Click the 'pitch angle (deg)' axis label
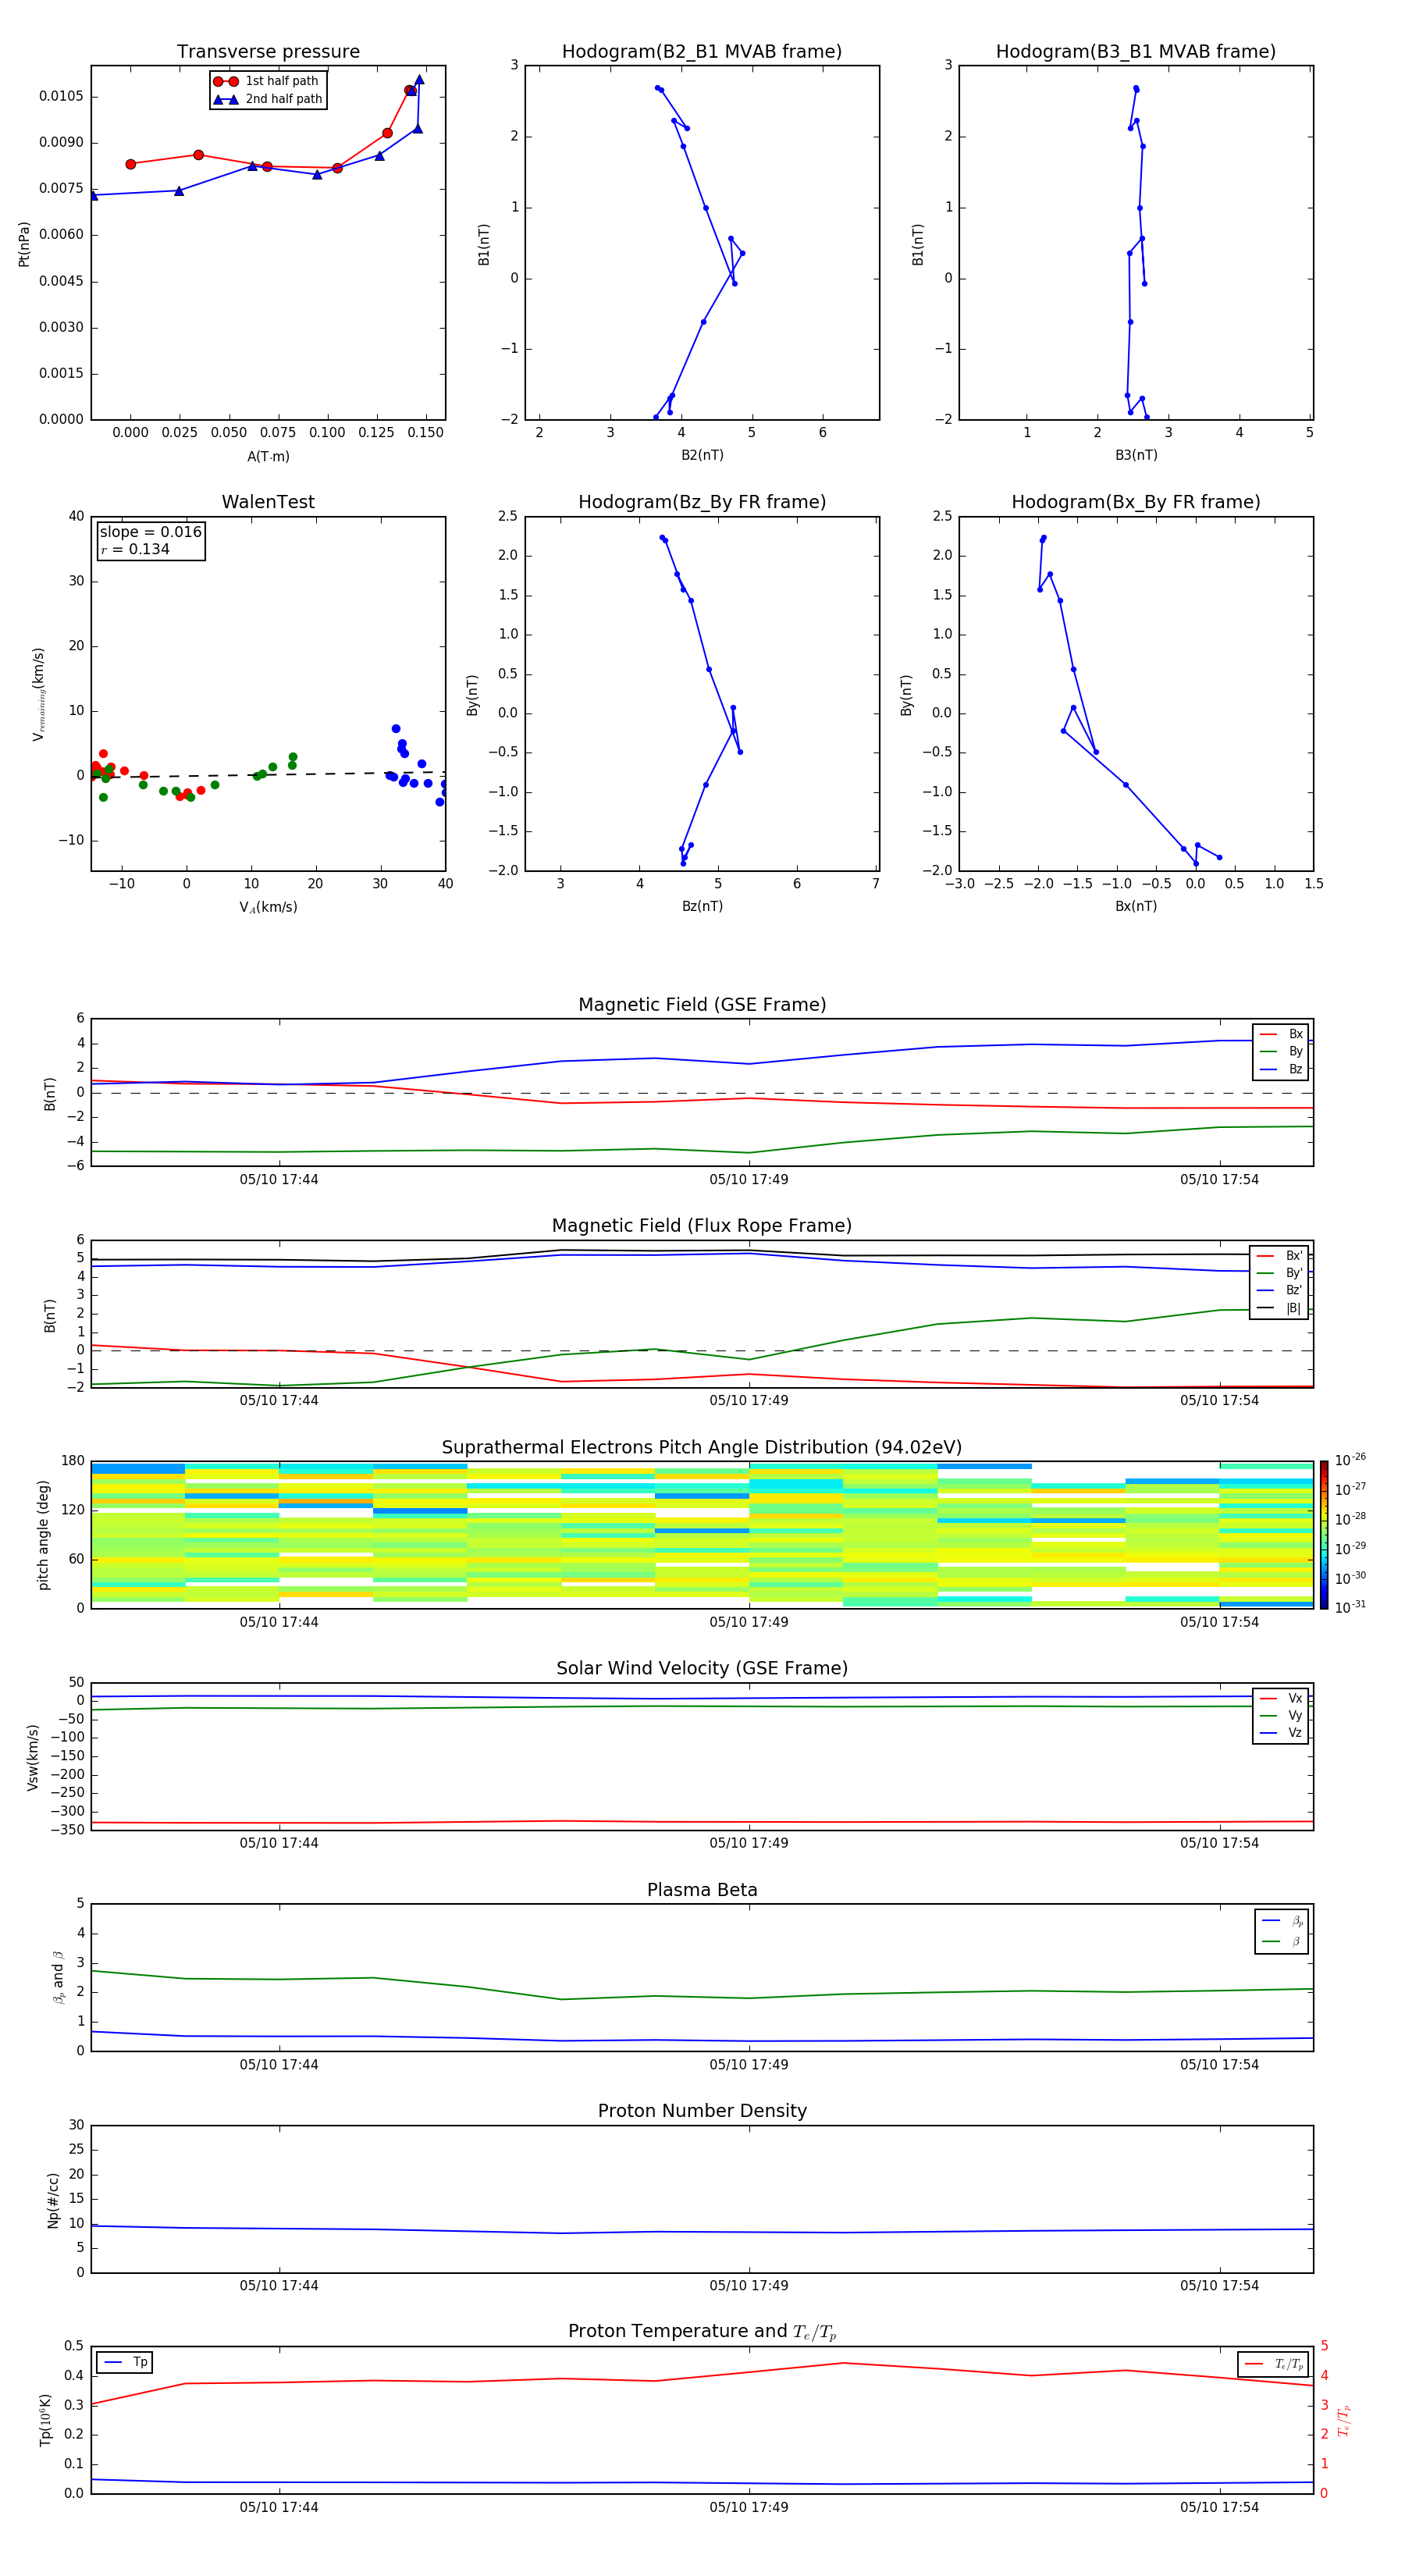Screen dimensions: 1405x2576 pos(43,1535)
